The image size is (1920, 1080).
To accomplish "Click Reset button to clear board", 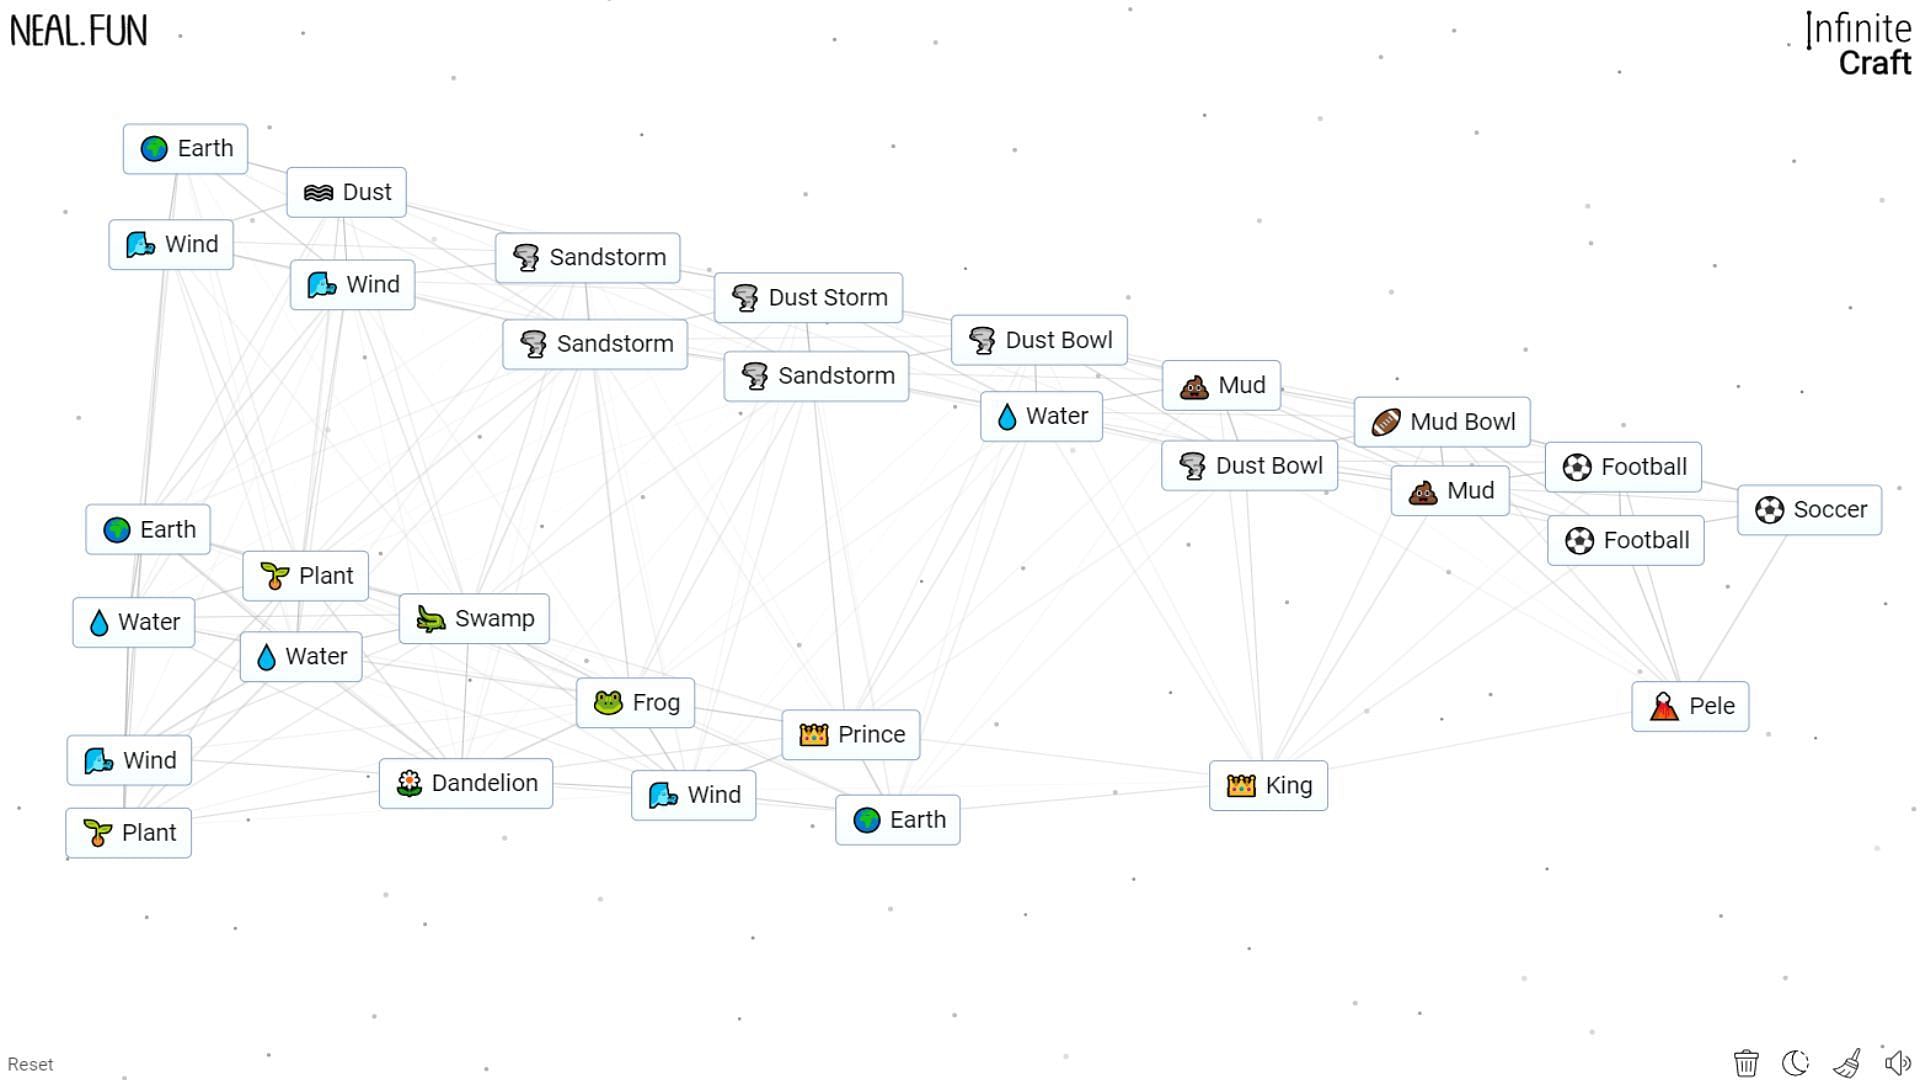I will [x=29, y=1064].
